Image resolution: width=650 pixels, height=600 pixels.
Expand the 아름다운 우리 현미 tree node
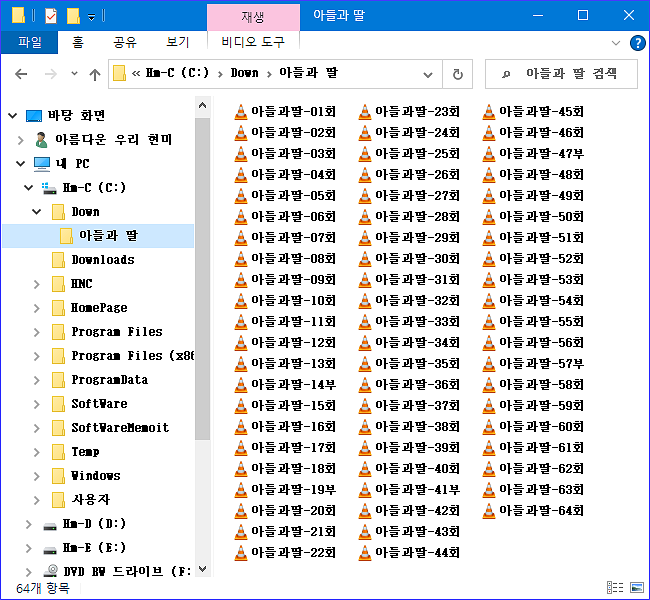(21, 140)
